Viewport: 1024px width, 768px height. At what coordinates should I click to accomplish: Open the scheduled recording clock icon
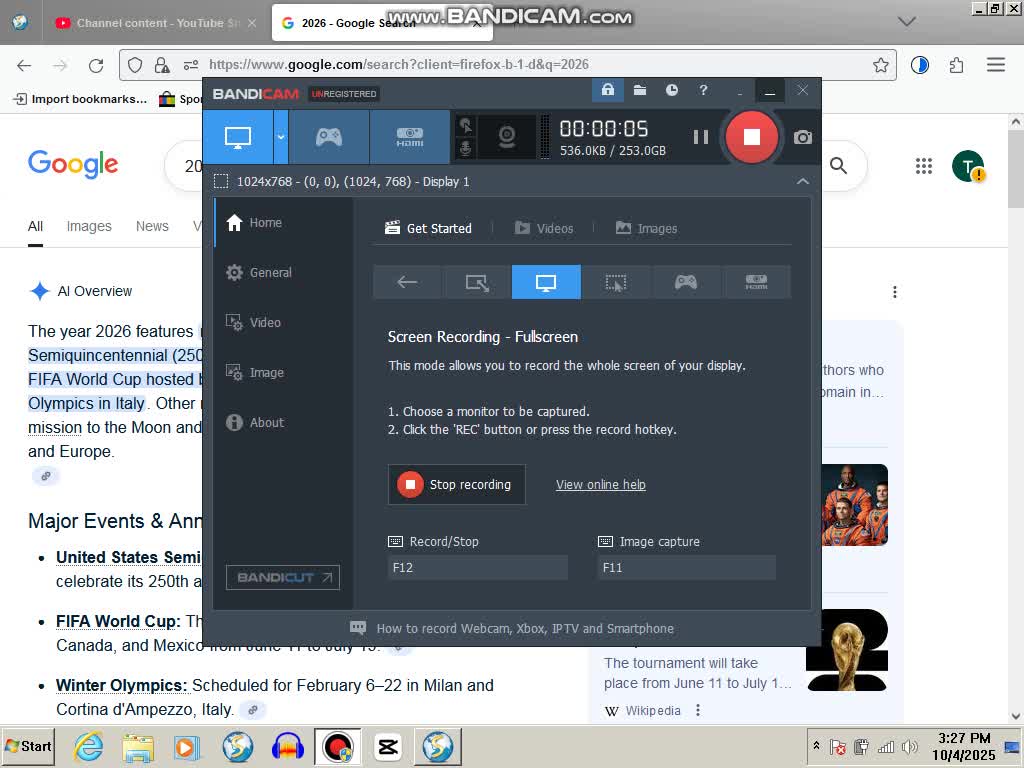[x=672, y=90]
